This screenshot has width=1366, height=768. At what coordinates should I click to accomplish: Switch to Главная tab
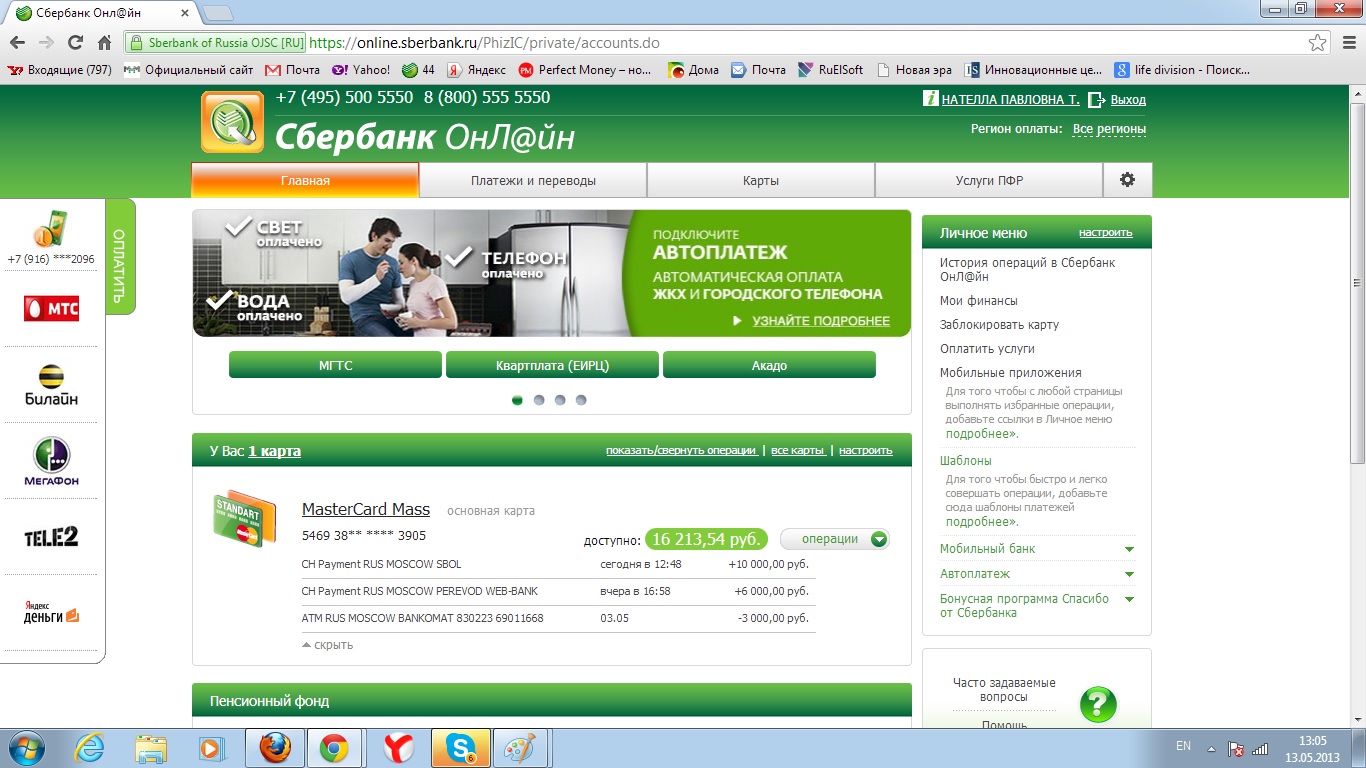coord(305,181)
